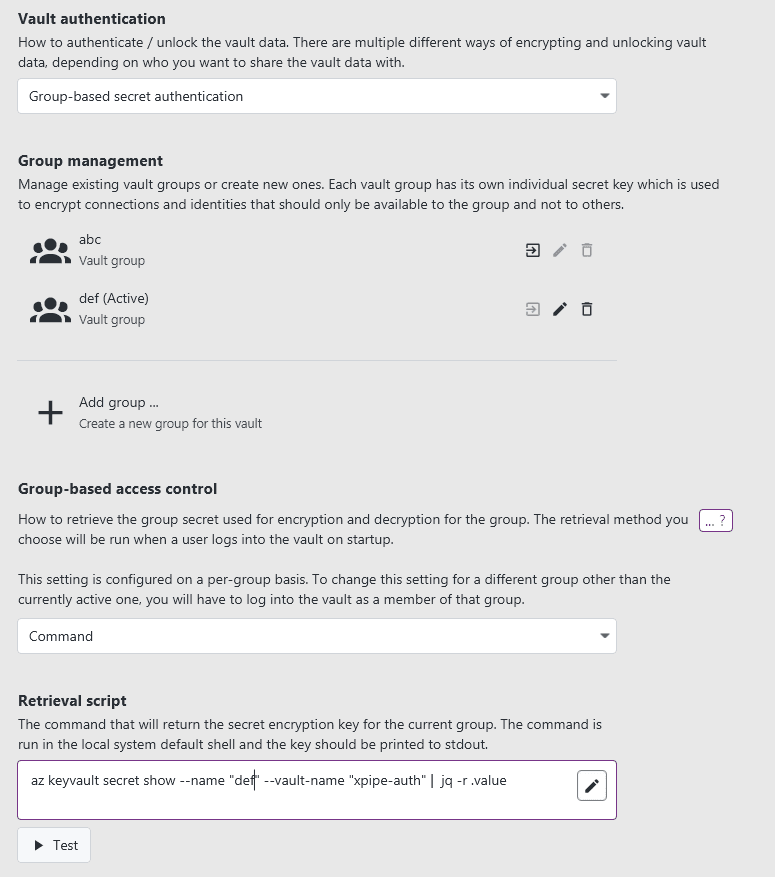This screenshot has width=775, height=877.
Task: Click the arrow on Group-based secret authentication
Action: [x=604, y=97]
